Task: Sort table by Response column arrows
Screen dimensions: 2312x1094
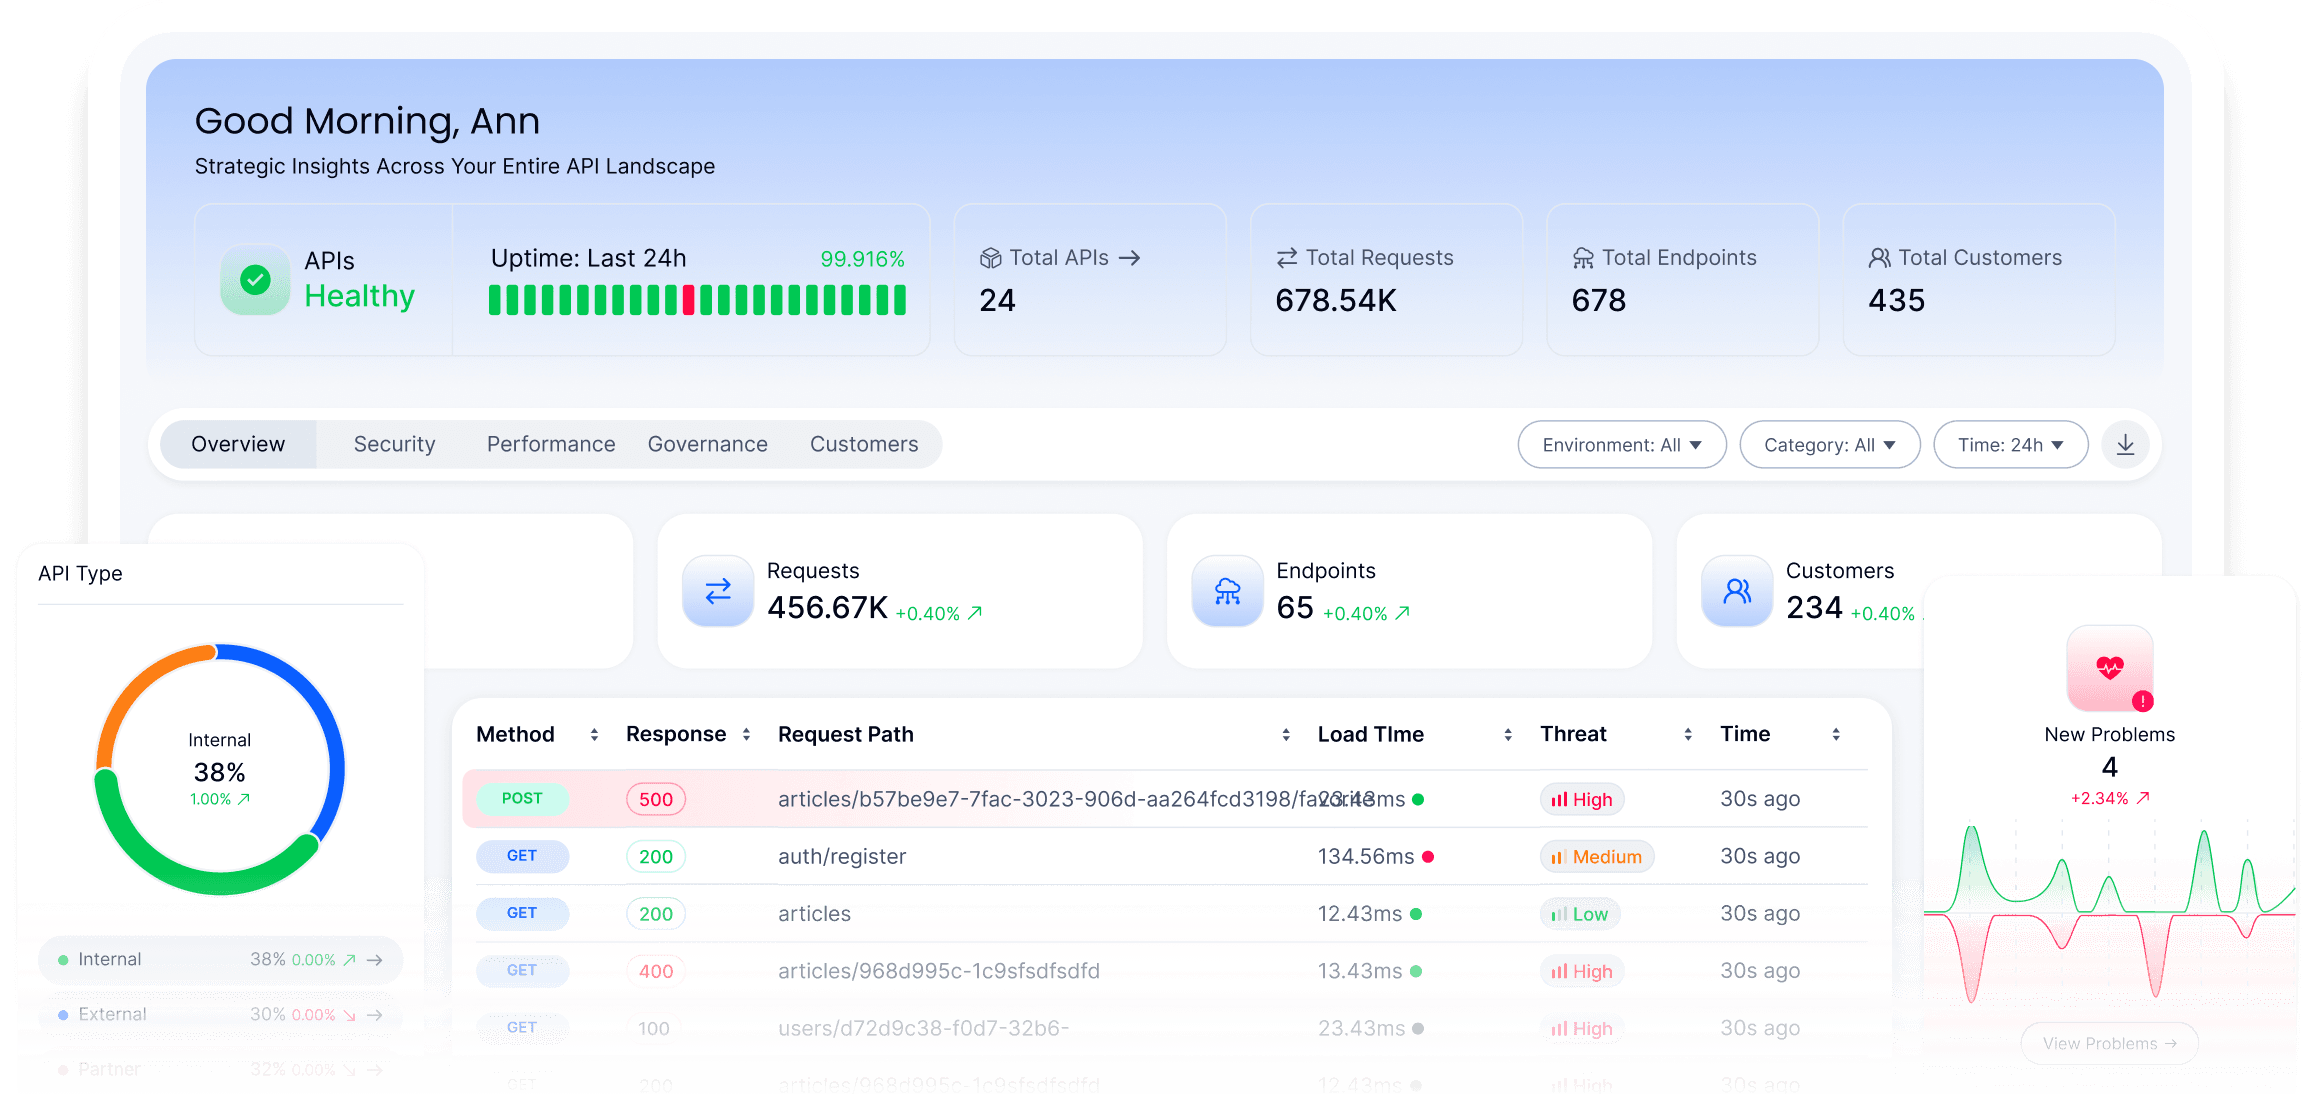Action: click(746, 735)
